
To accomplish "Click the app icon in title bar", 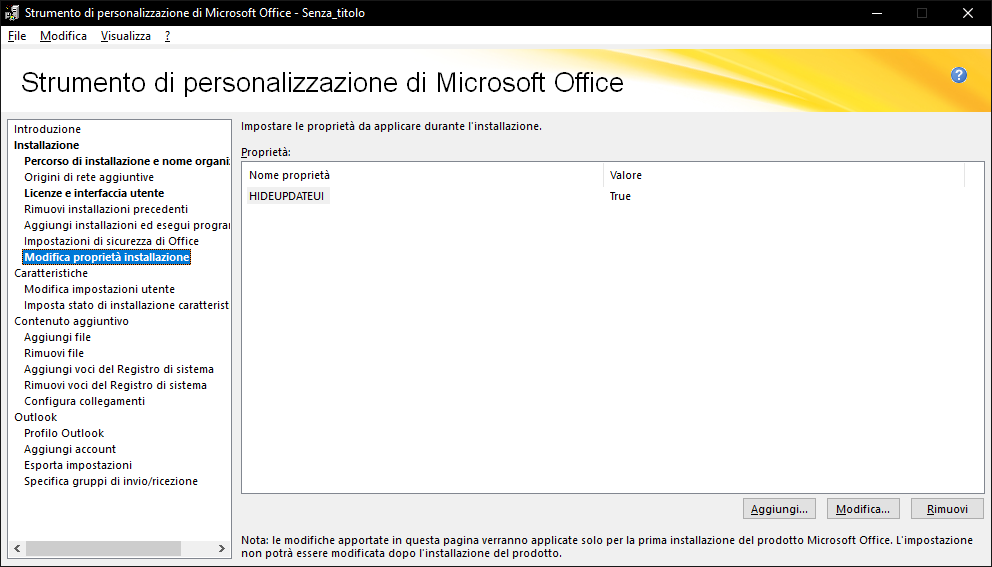I will pyautogui.click(x=12, y=13).
